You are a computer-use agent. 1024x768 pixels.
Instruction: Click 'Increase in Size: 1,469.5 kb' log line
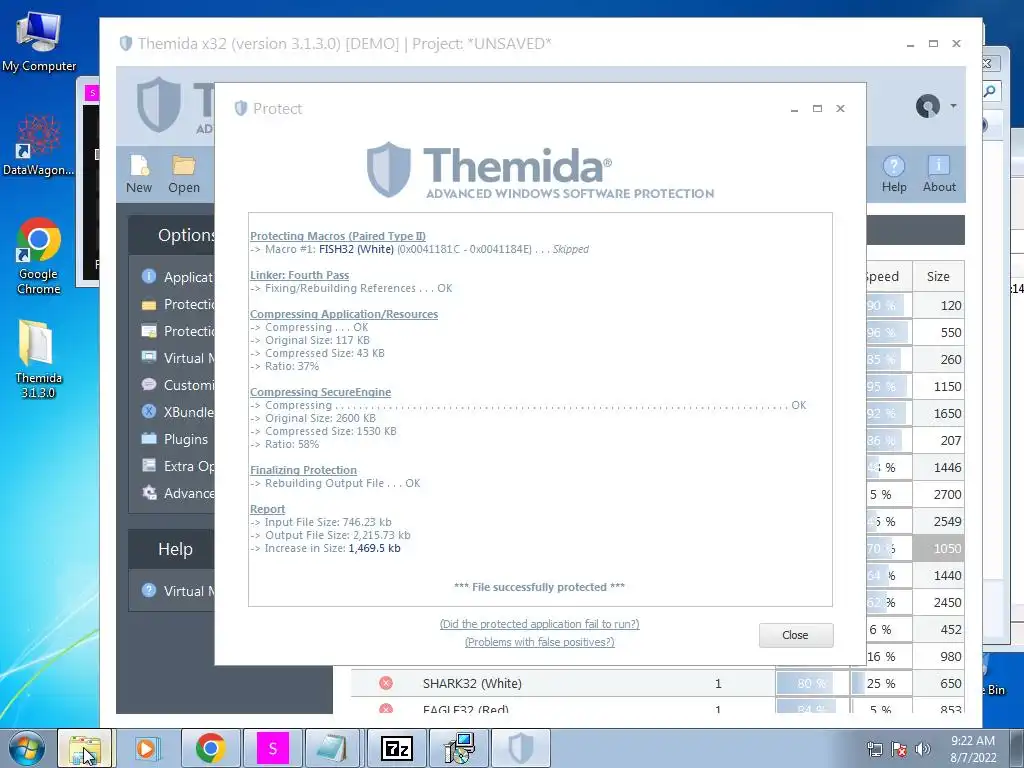[325, 549]
